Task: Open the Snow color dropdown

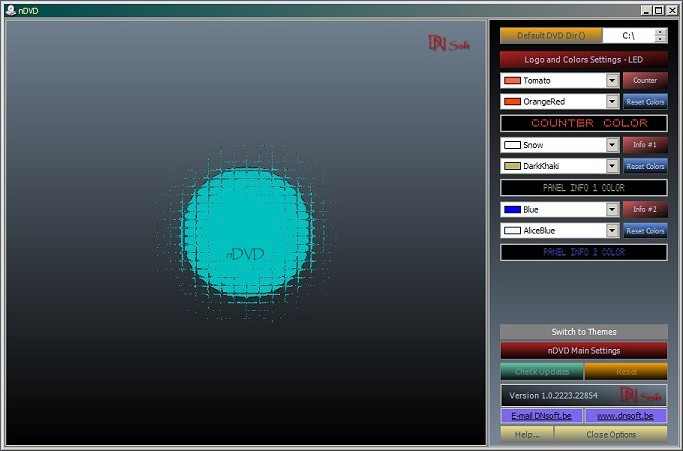Action: coord(612,145)
